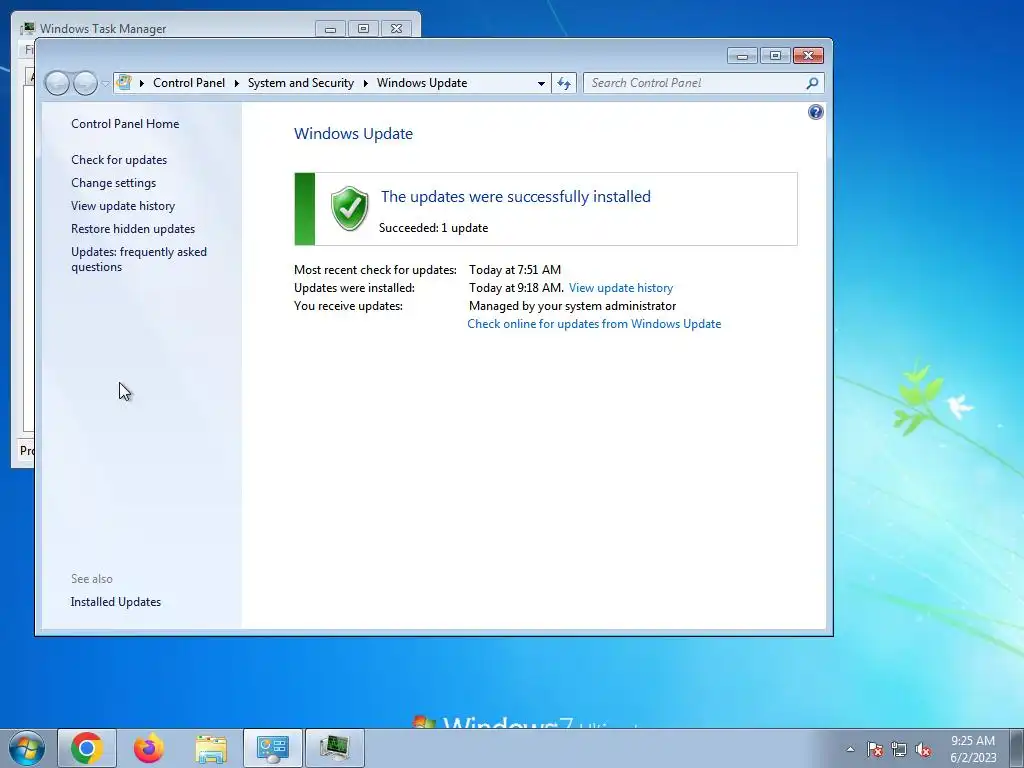Viewport: 1024px width, 768px height.
Task: Expand the address bar history dropdown
Action: 541,84
